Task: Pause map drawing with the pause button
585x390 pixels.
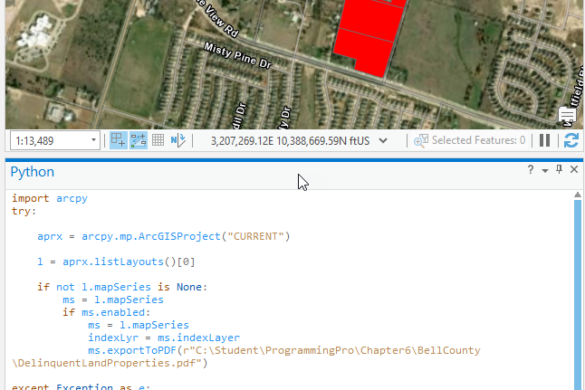Action: tap(545, 141)
